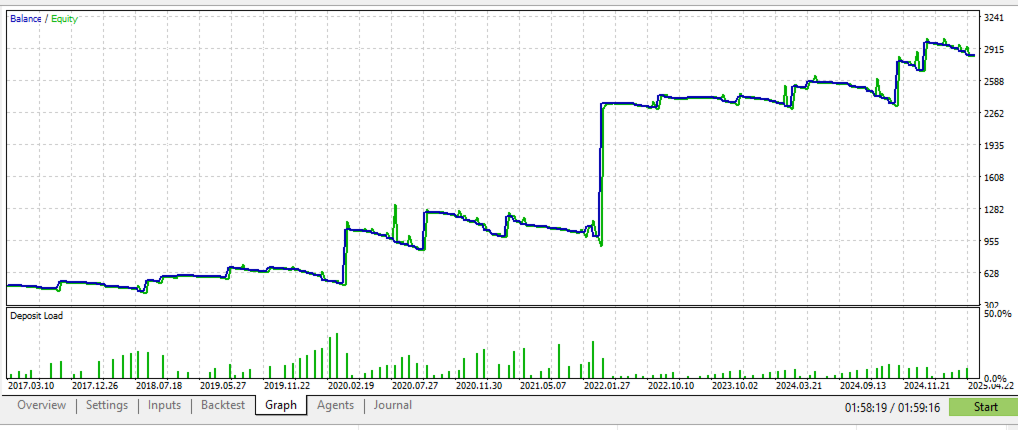This screenshot has height=430, width=1018.
Task: Click the 2021.05.07 date label
Action: (544, 385)
